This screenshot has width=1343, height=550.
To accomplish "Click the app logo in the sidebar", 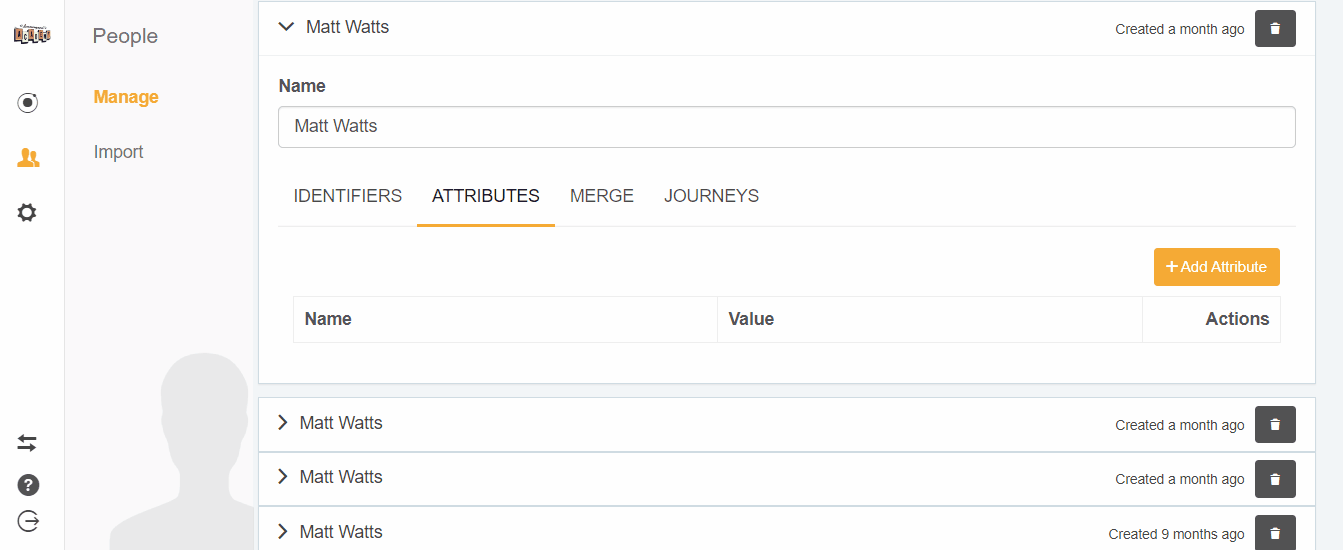I will click(31, 35).
